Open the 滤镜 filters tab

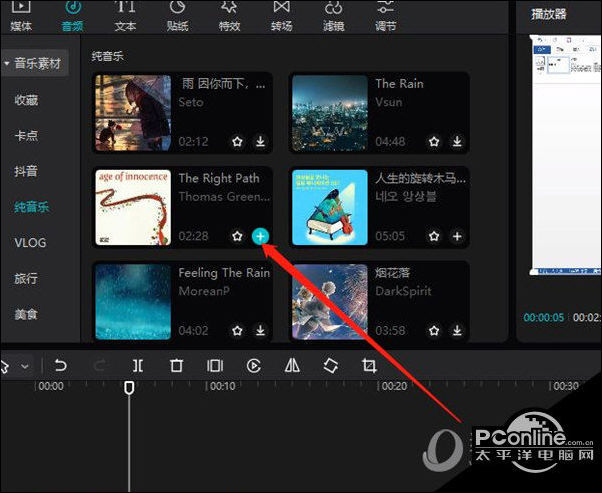333,16
